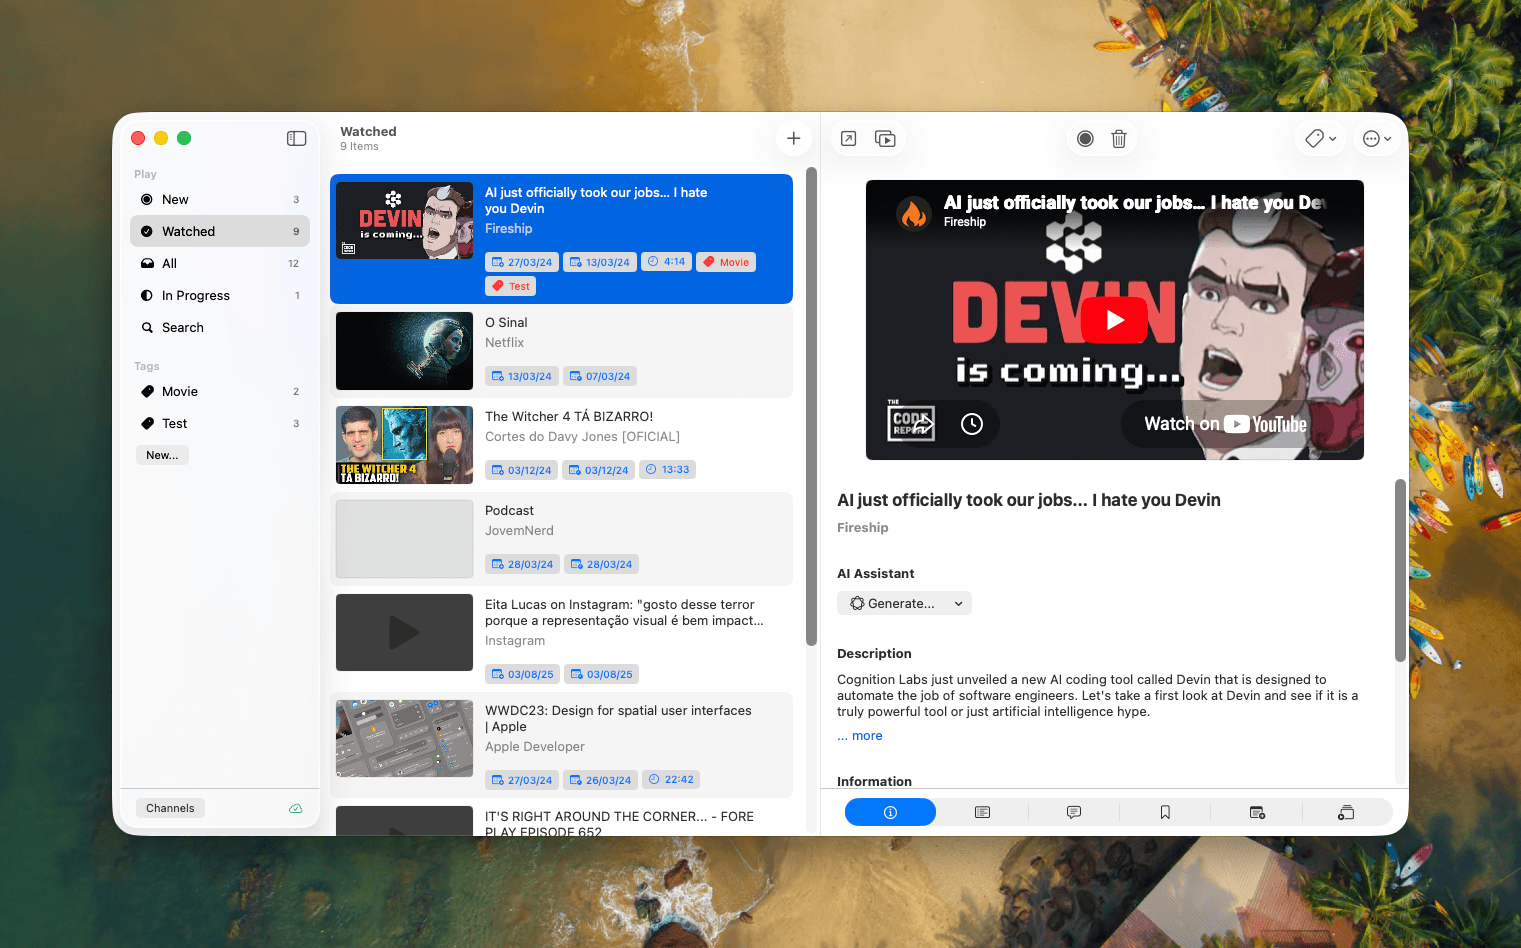1521x948 pixels.
Task: Click the 07/03/24 badge on O Sinal
Action: 600,376
